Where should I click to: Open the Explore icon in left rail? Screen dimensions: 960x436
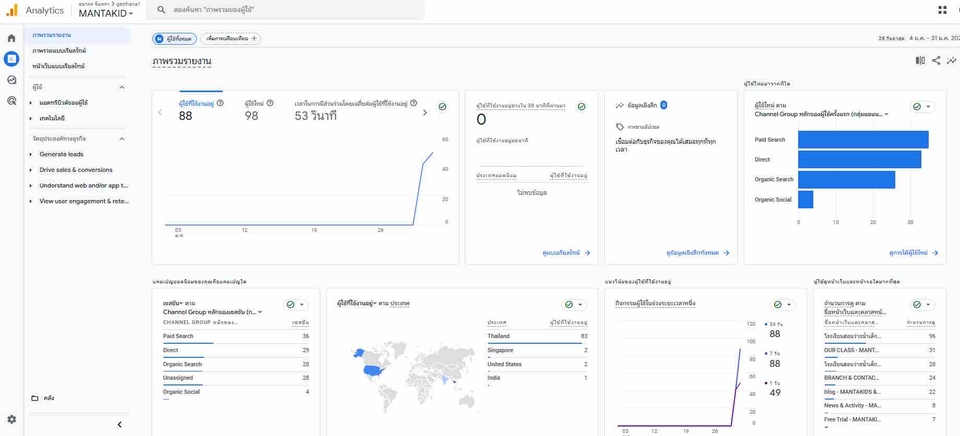pyautogui.click(x=11, y=80)
